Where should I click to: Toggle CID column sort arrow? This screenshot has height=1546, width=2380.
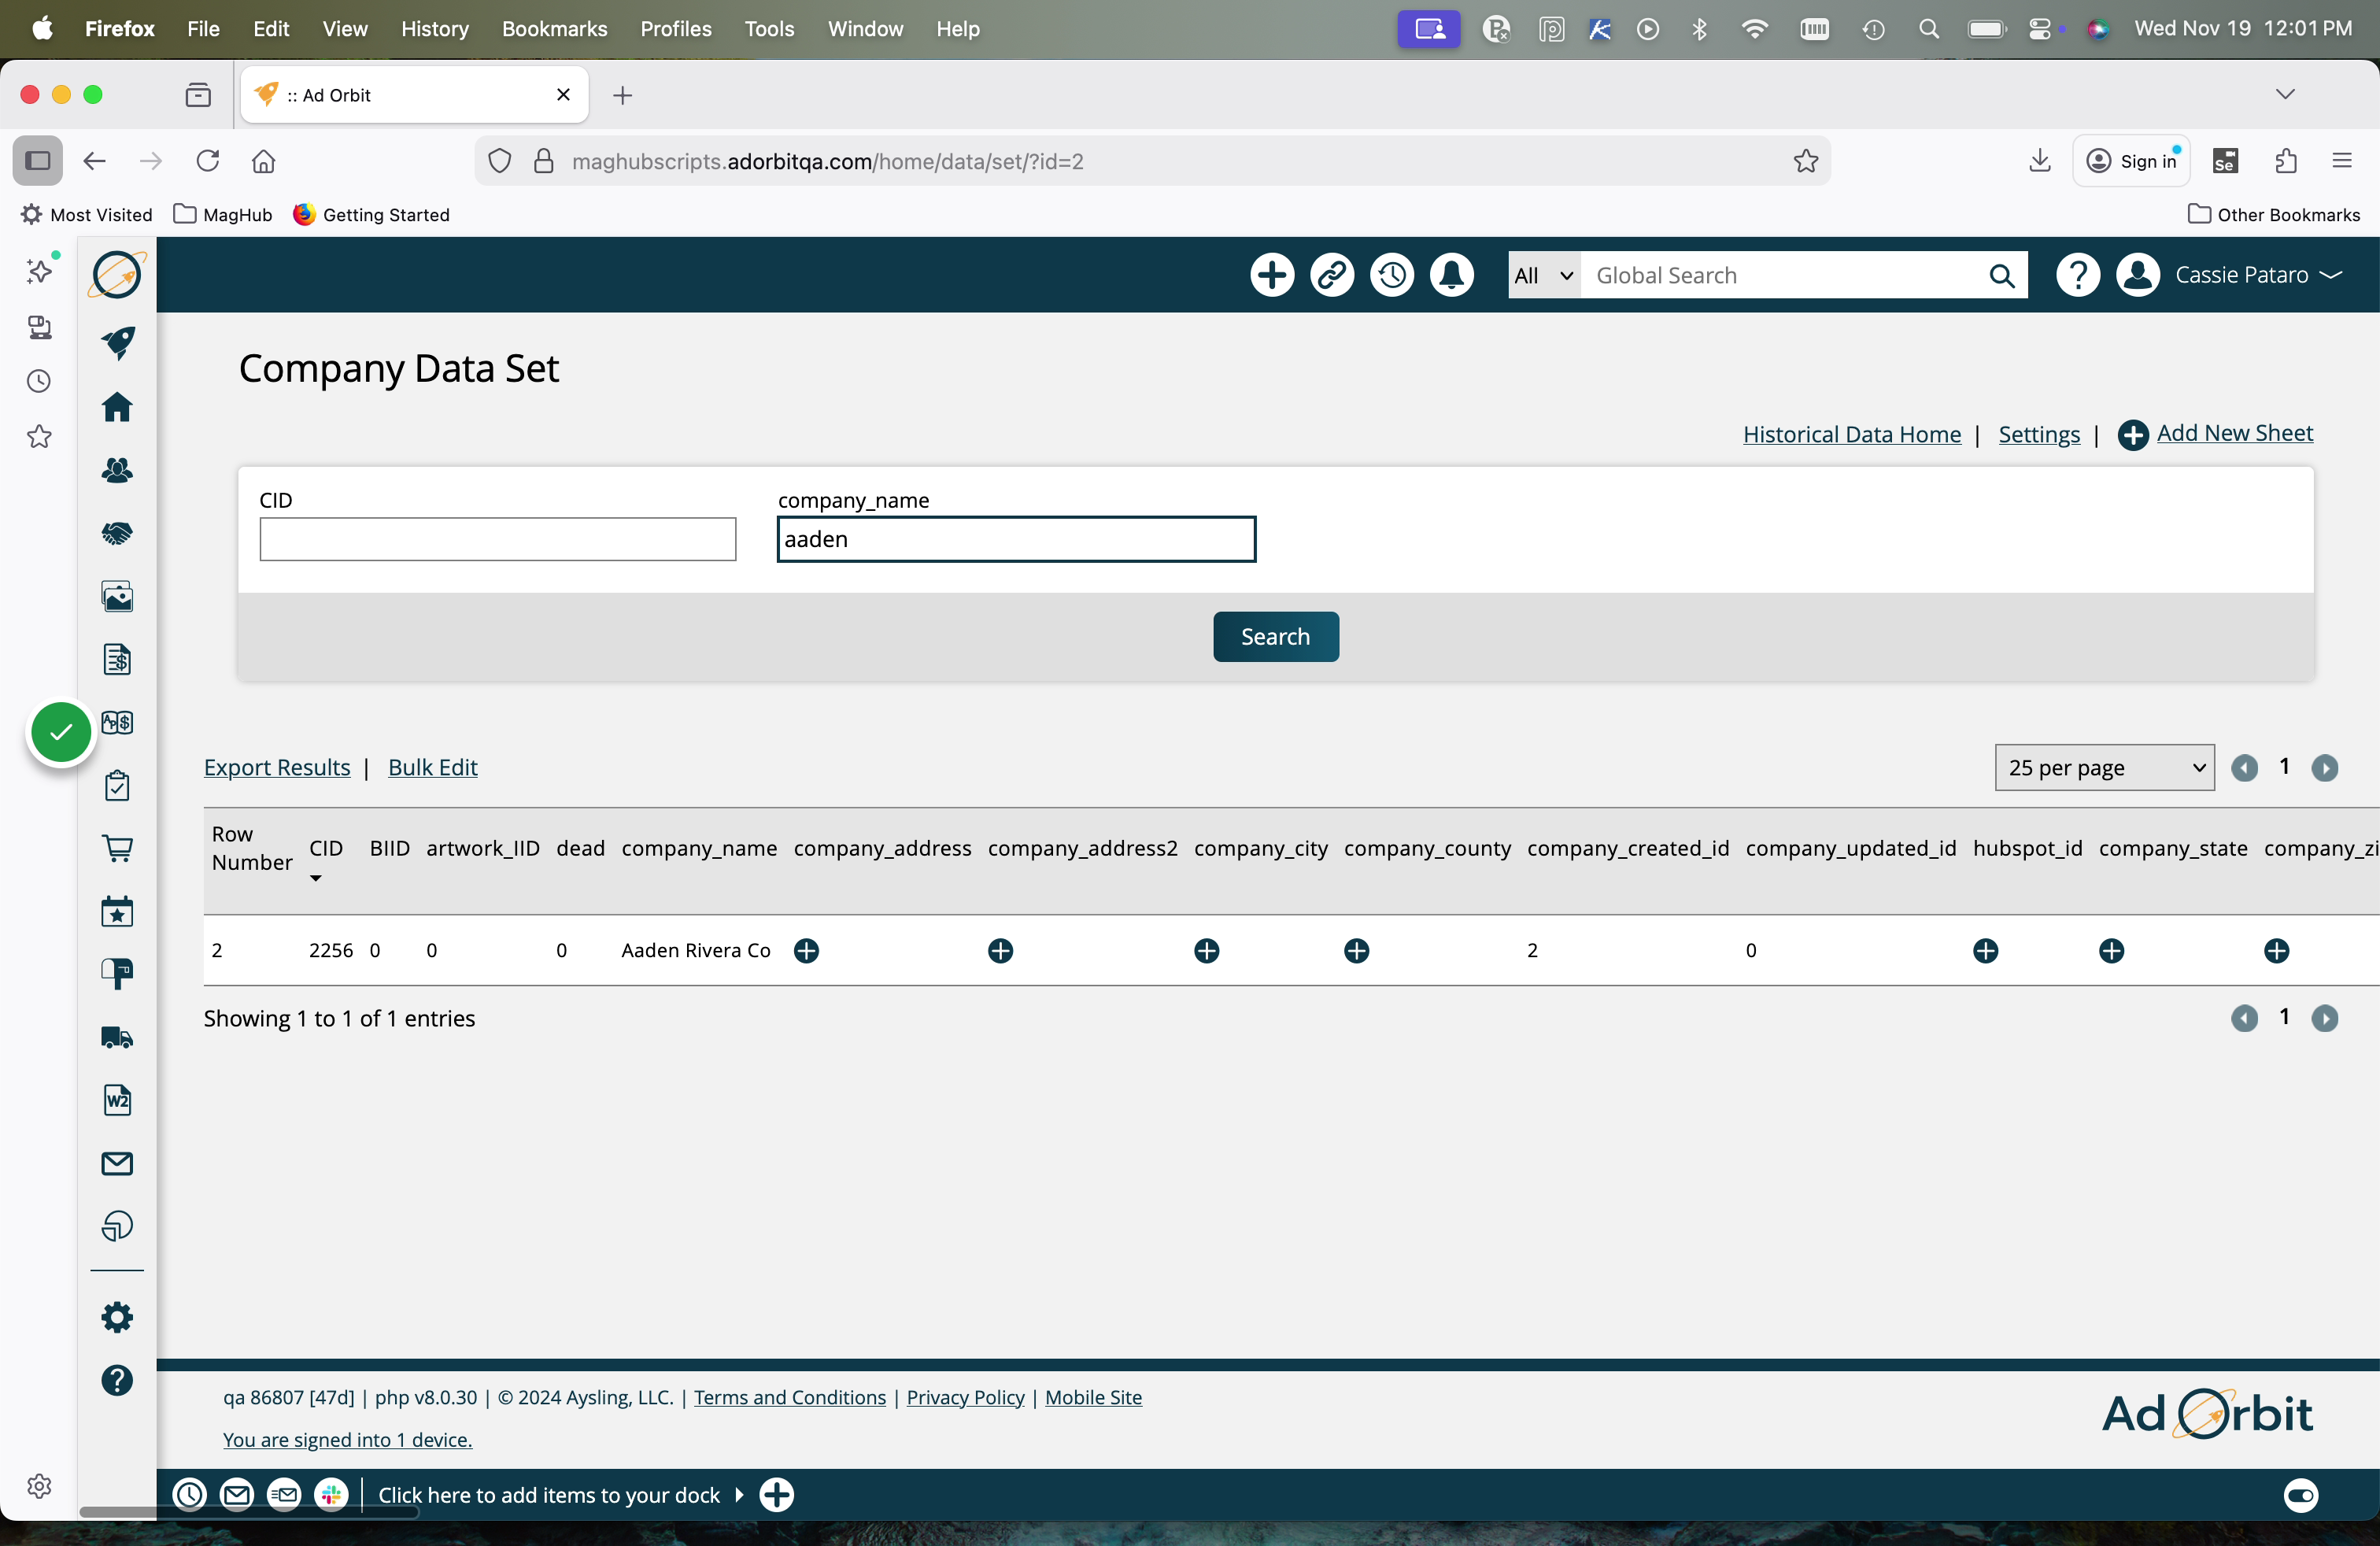(316, 878)
